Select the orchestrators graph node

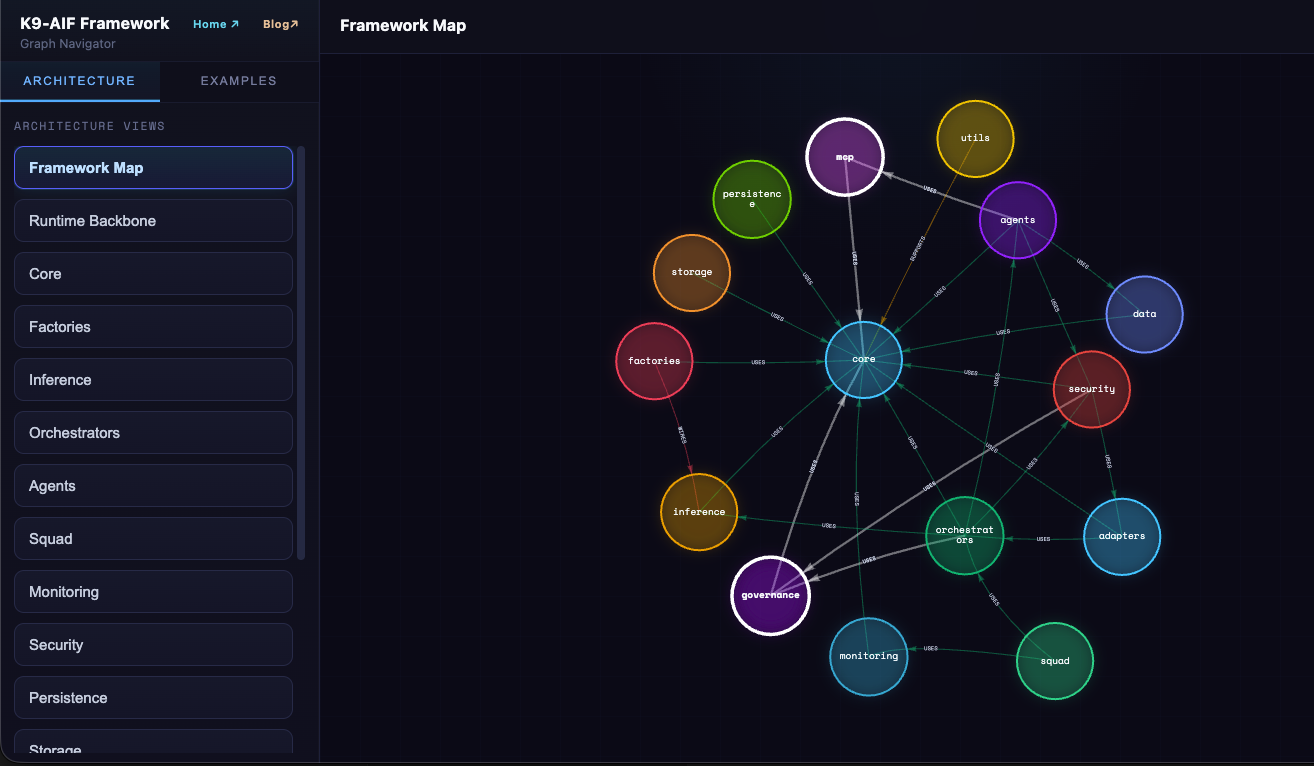[965, 535]
